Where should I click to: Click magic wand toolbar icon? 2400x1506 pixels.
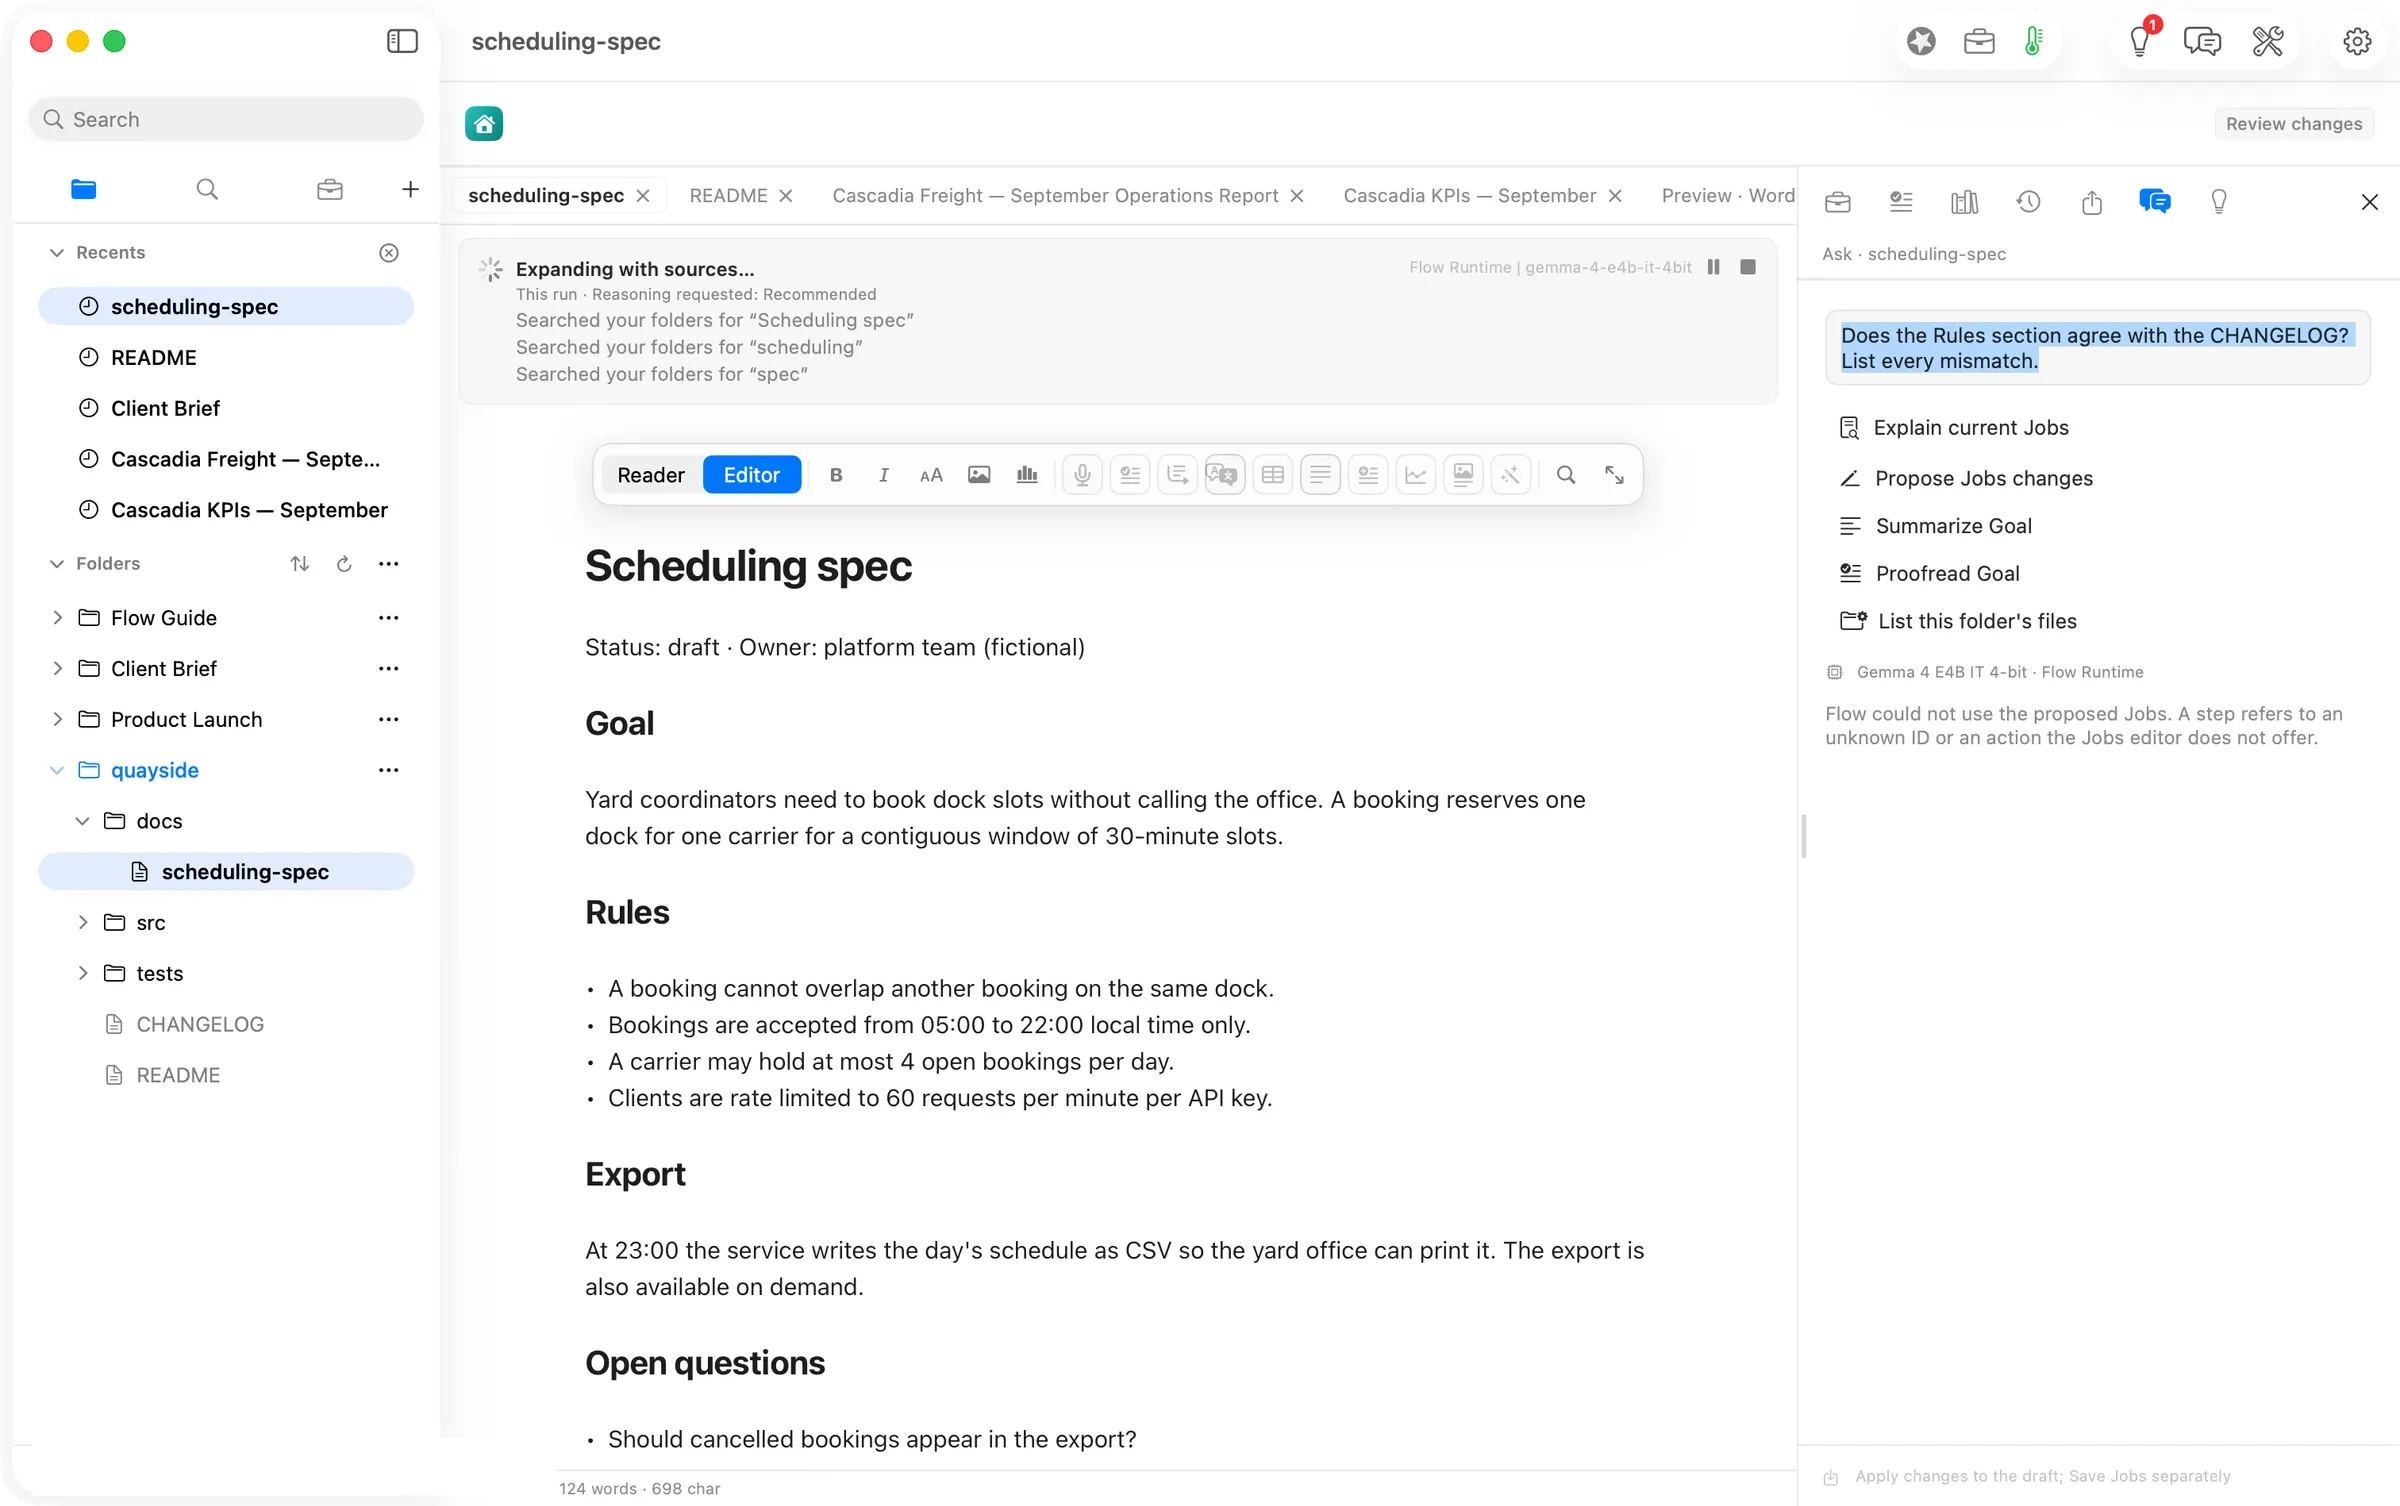(x=1511, y=475)
